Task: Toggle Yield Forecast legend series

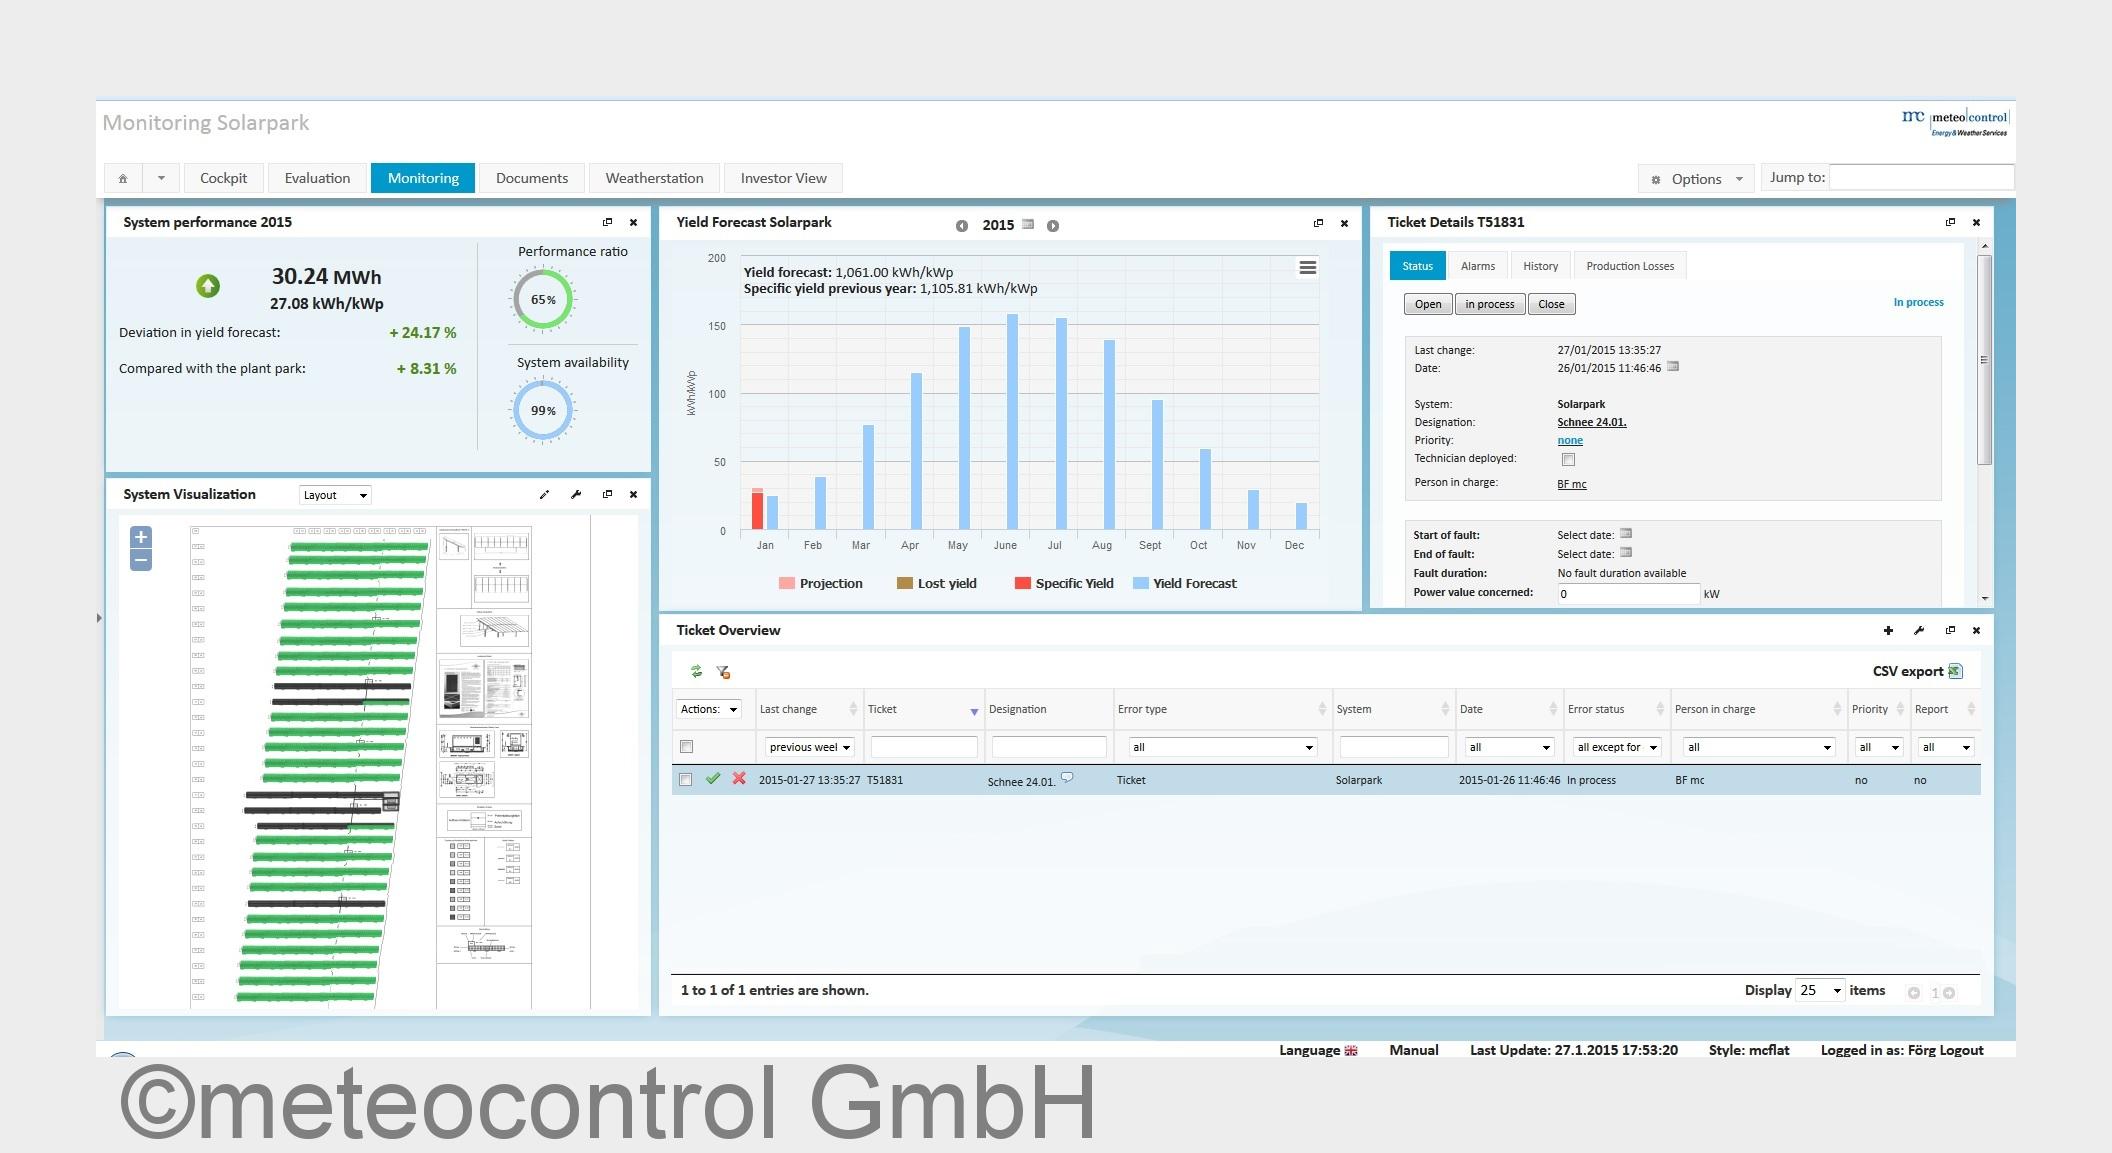Action: 1185,584
